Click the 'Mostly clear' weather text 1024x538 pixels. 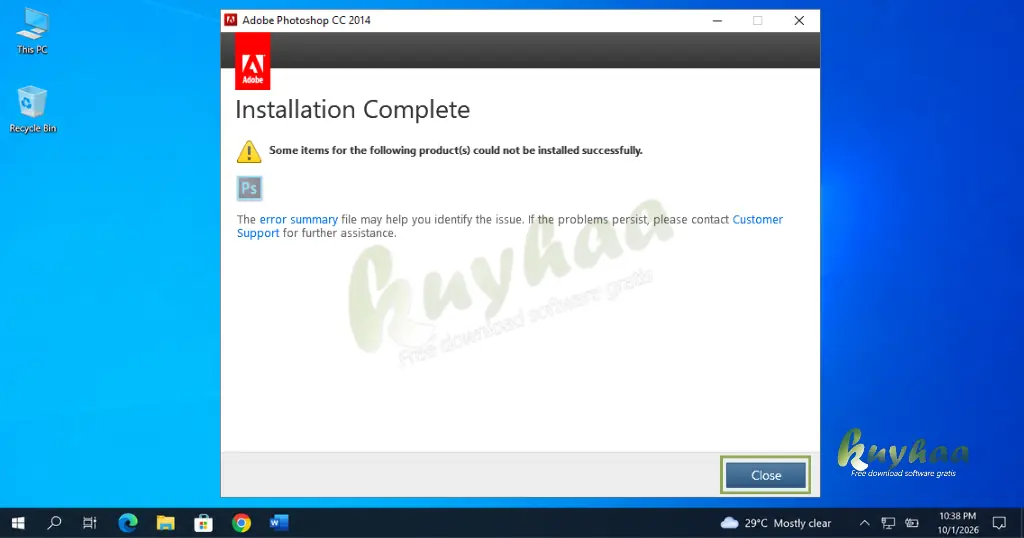pyautogui.click(x=802, y=523)
